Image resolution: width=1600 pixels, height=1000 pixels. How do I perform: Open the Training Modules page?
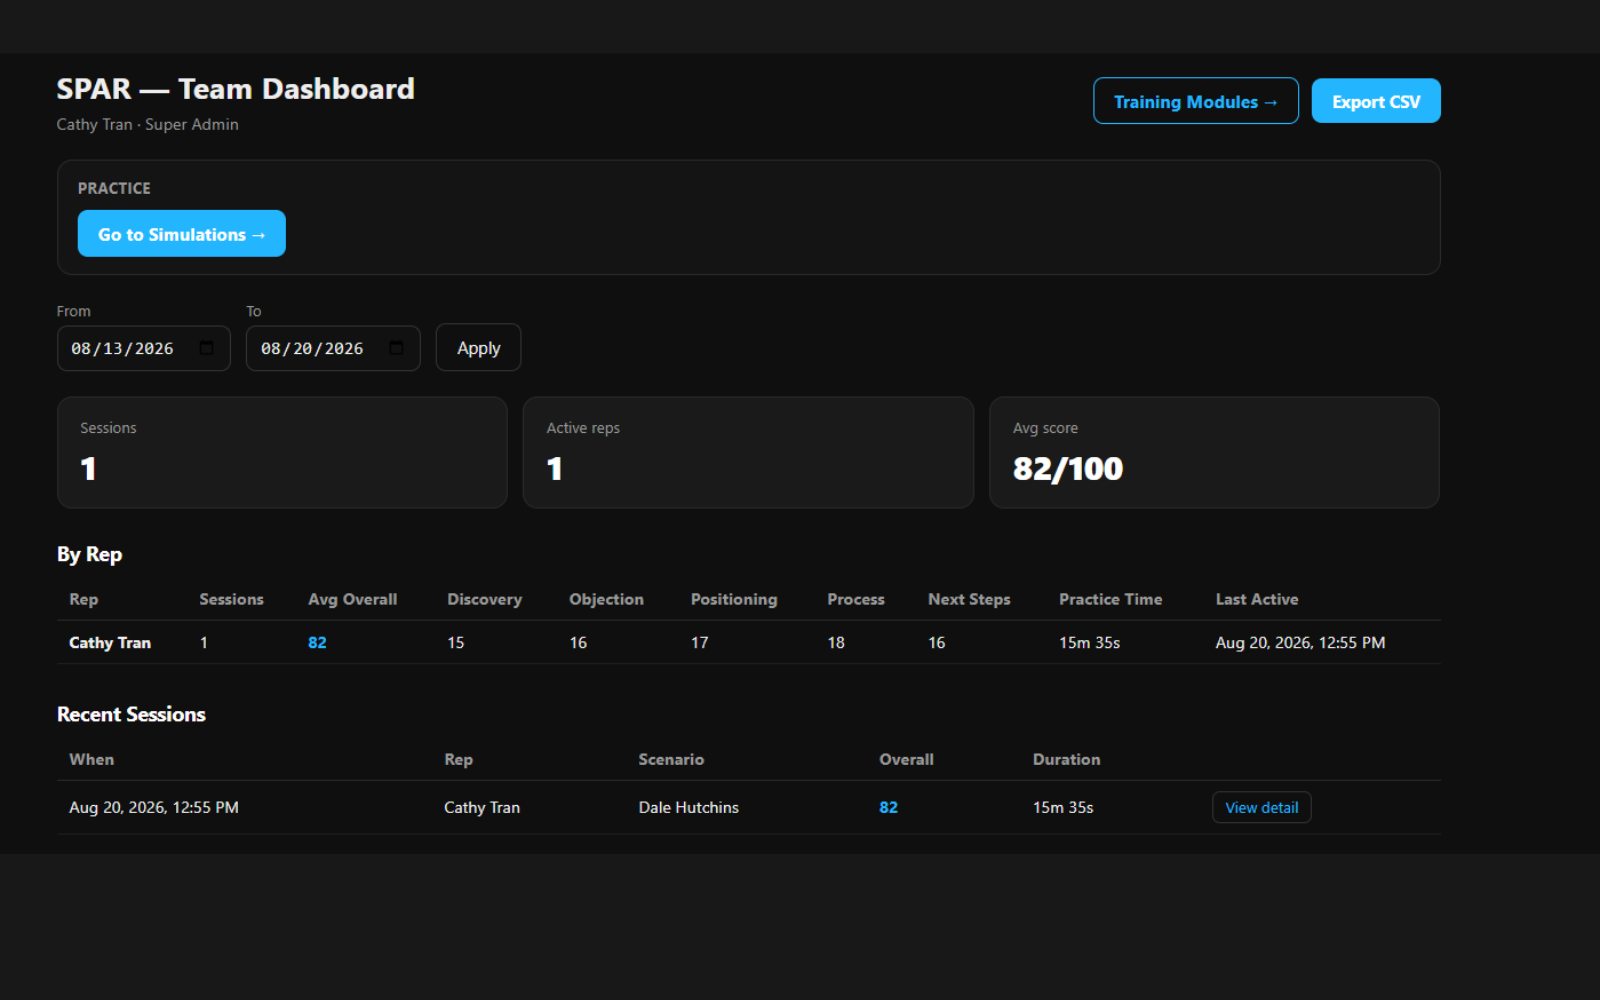[1195, 101]
